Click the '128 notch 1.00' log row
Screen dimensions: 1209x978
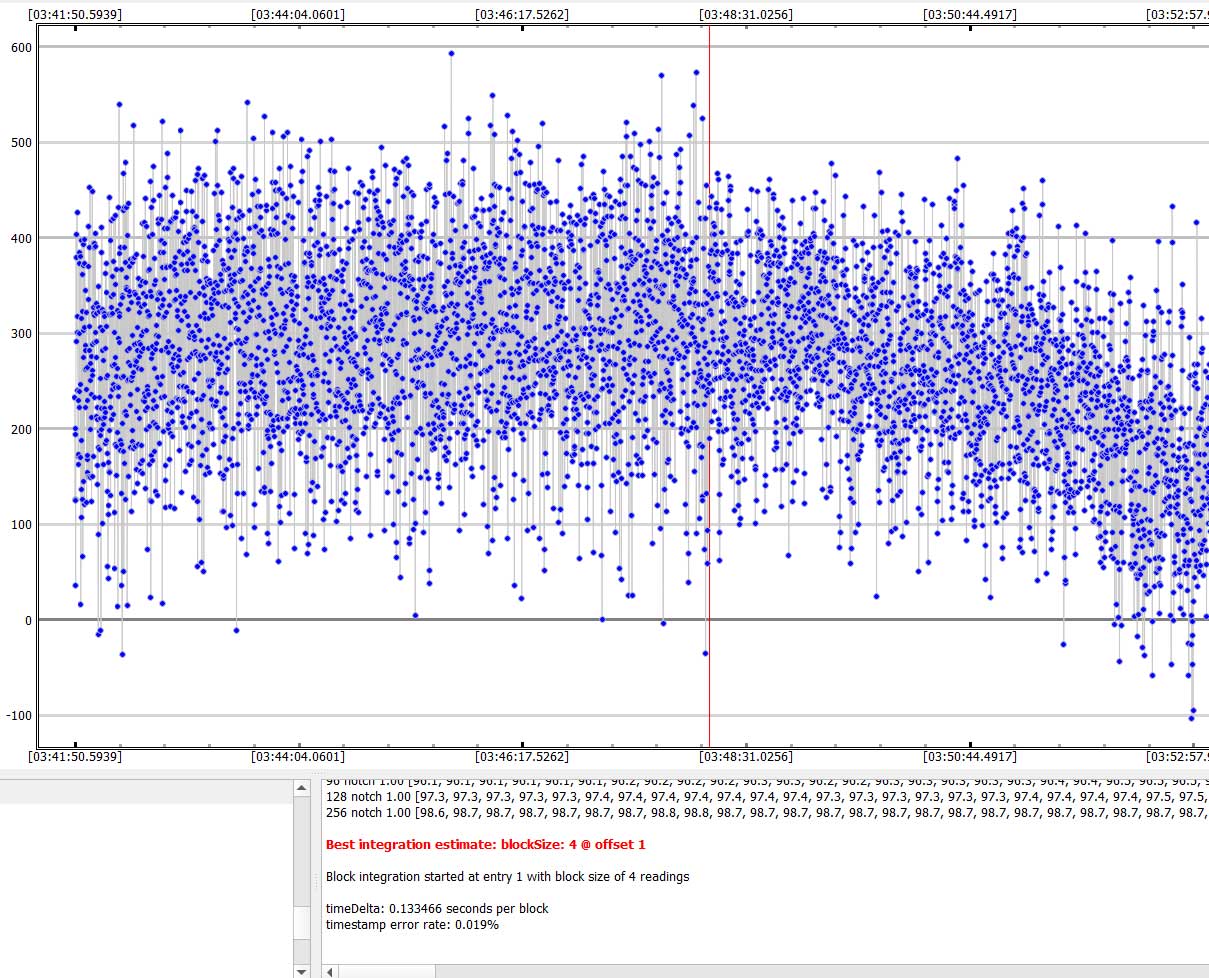pyautogui.click(x=767, y=797)
